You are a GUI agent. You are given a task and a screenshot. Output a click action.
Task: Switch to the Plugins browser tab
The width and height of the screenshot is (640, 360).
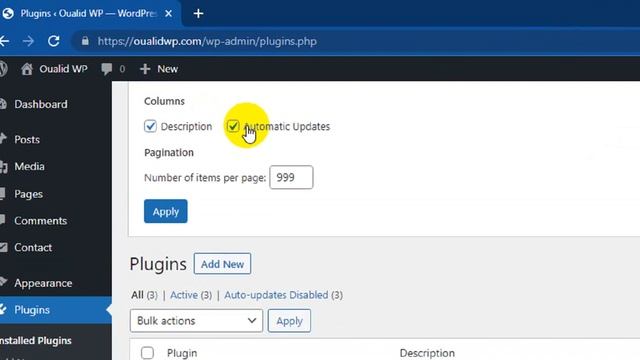pyautogui.click(x=88, y=13)
